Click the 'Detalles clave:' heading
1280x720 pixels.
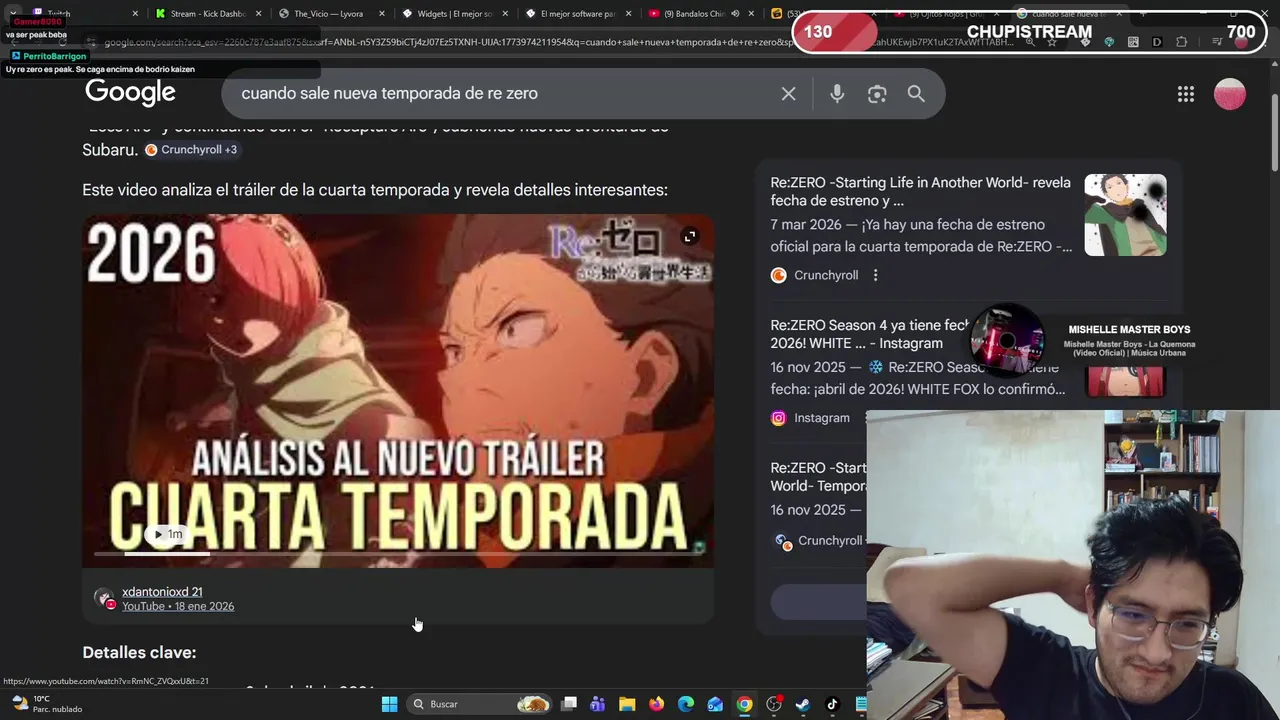click(139, 652)
